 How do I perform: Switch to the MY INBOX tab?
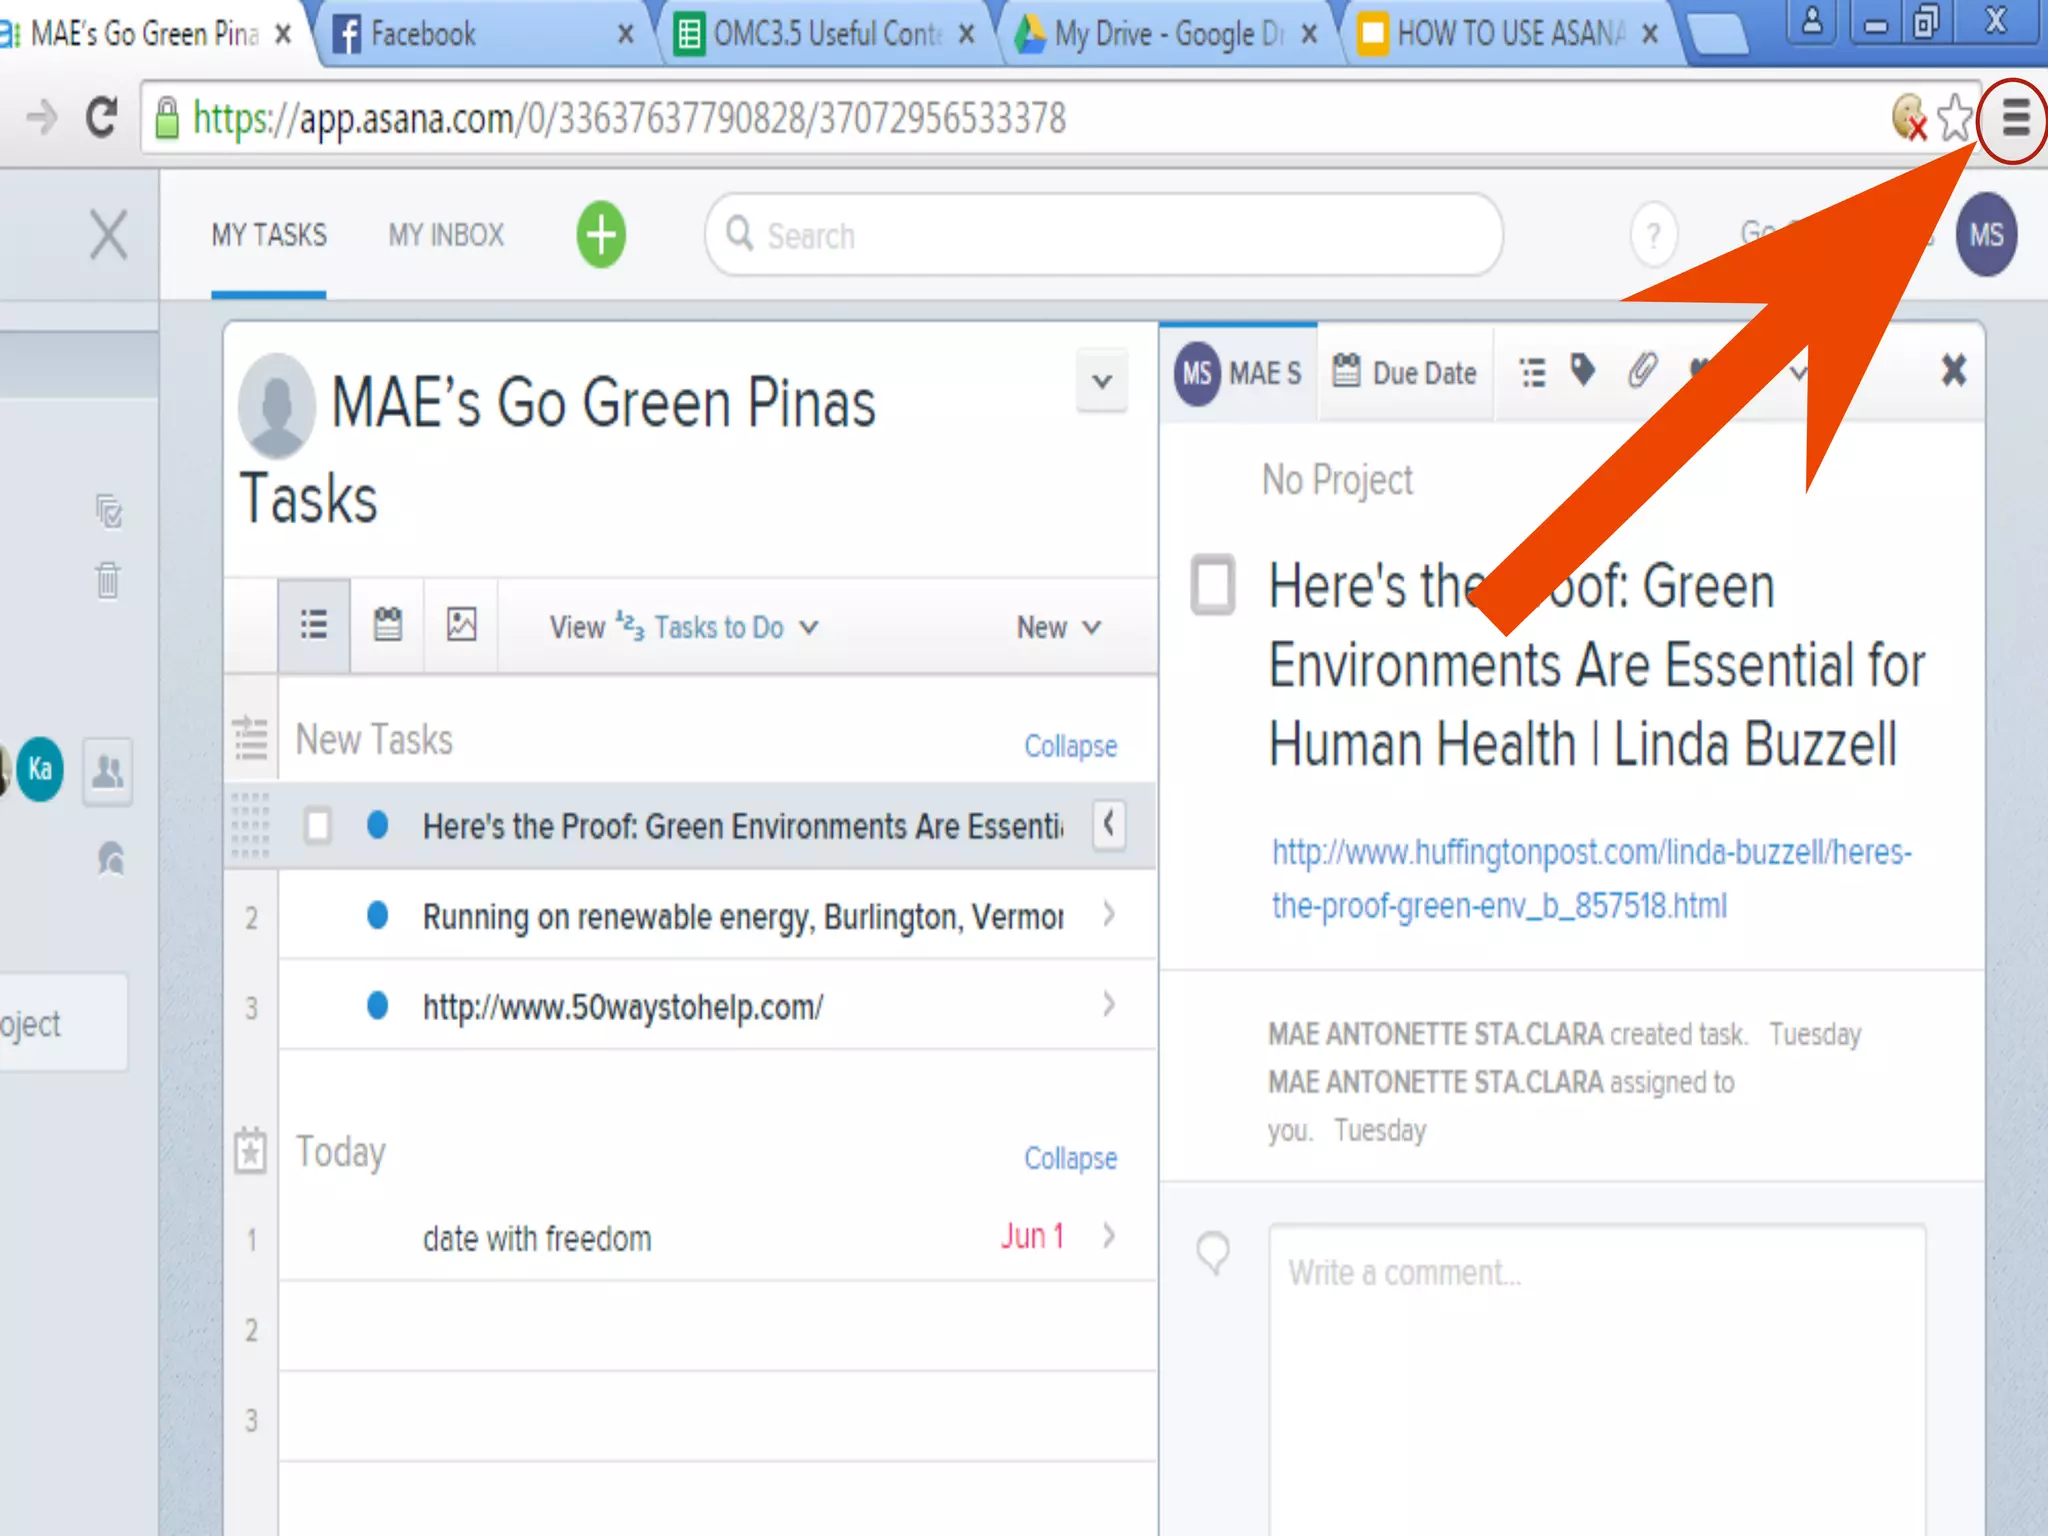point(446,235)
